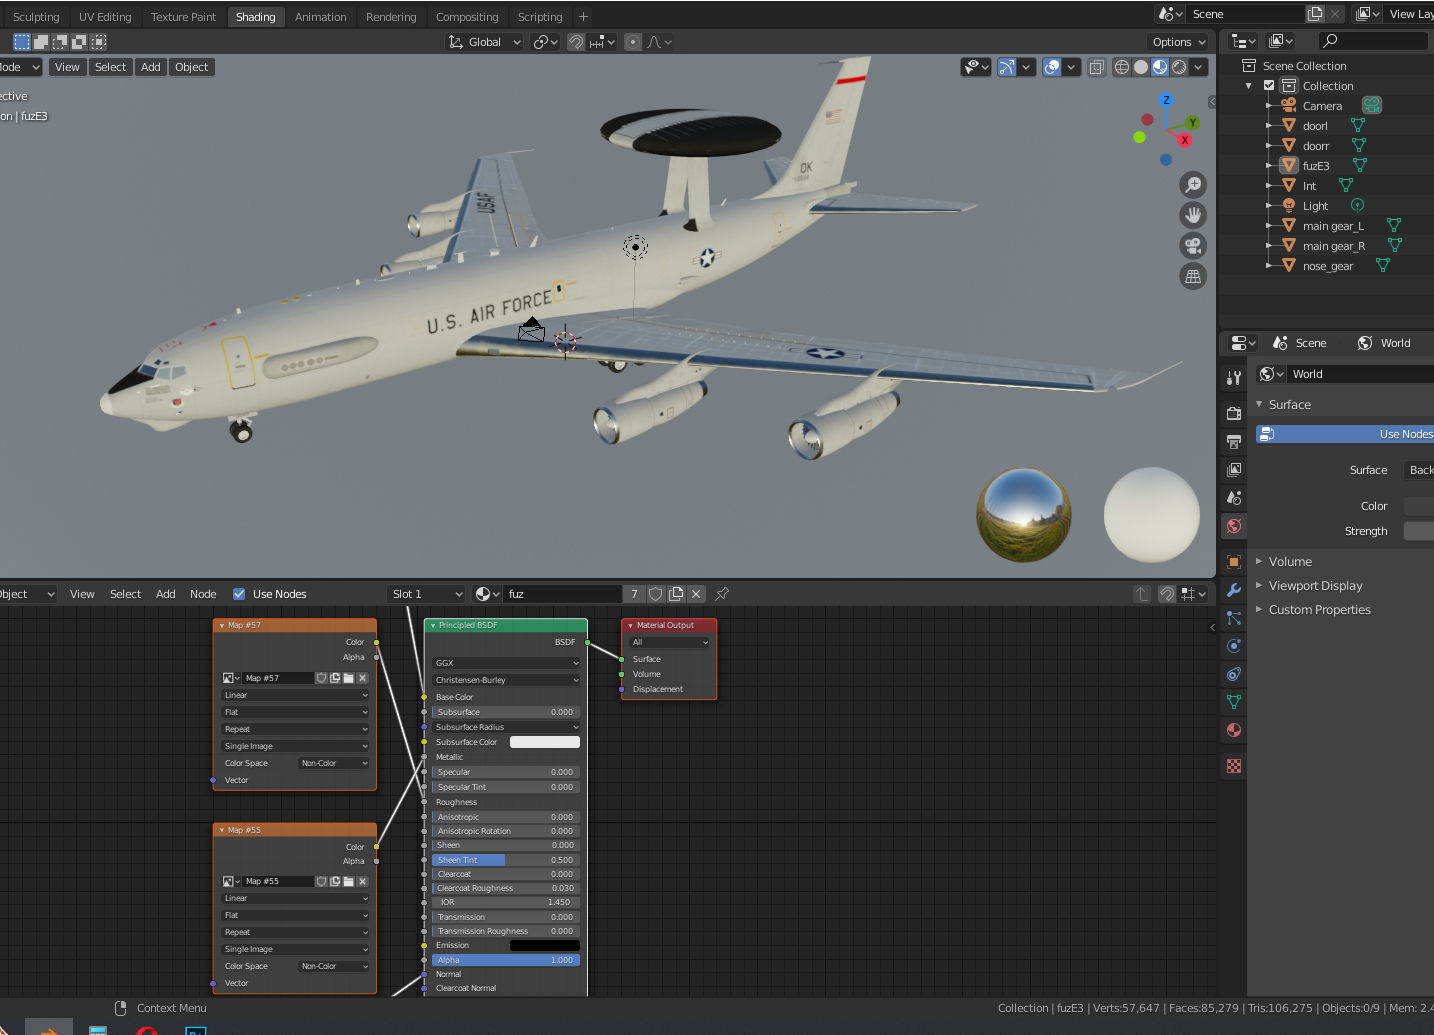Image resolution: width=1434 pixels, height=1035 pixels.
Task: Open the Particles properties tab
Action: [x=1234, y=618]
